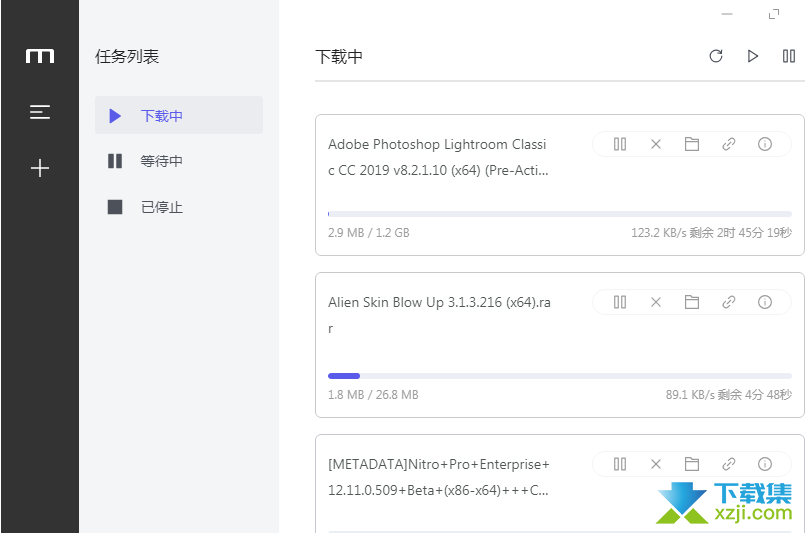Pause the Adobe Photoshop Lightroom download
Screen dimensions: 805x533
pyautogui.click(x=620, y=144)
